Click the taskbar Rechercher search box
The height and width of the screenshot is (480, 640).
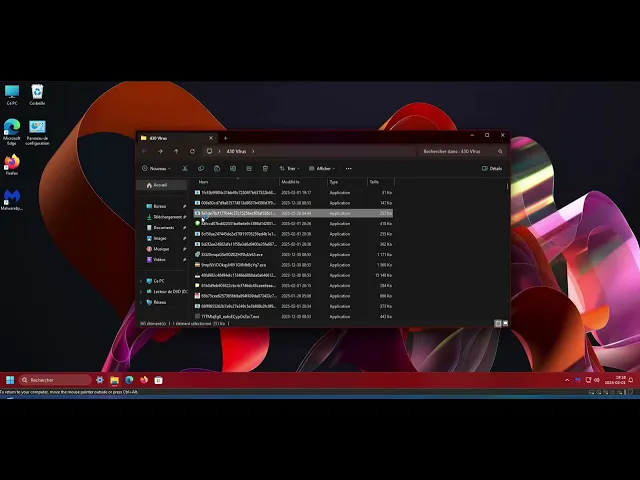[x=55, y=380]
